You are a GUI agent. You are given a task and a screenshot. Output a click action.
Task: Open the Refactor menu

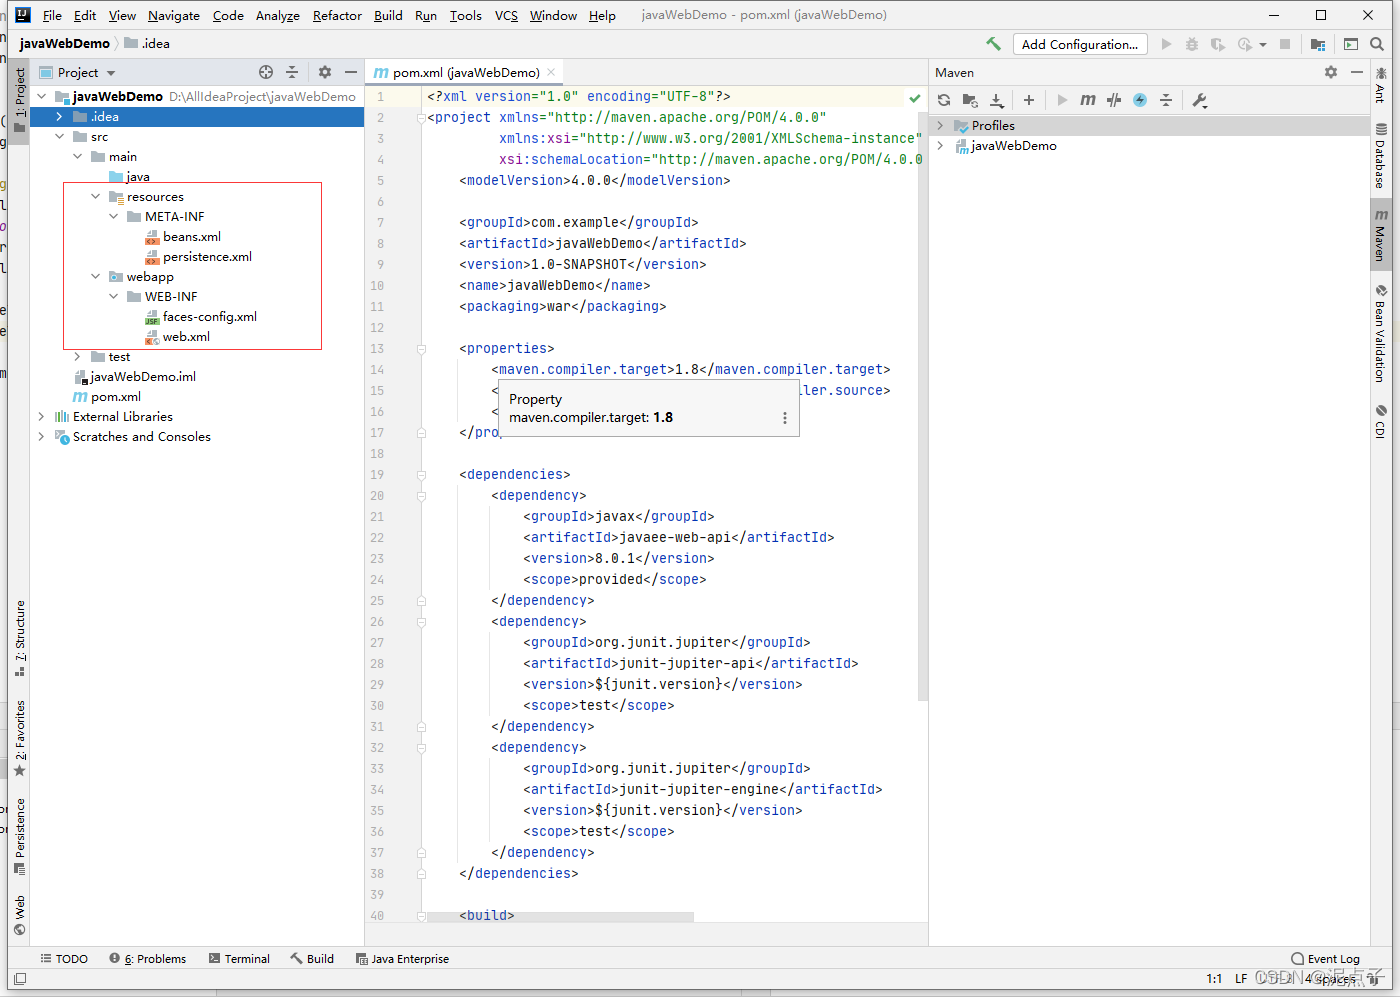tap(337, 15)
